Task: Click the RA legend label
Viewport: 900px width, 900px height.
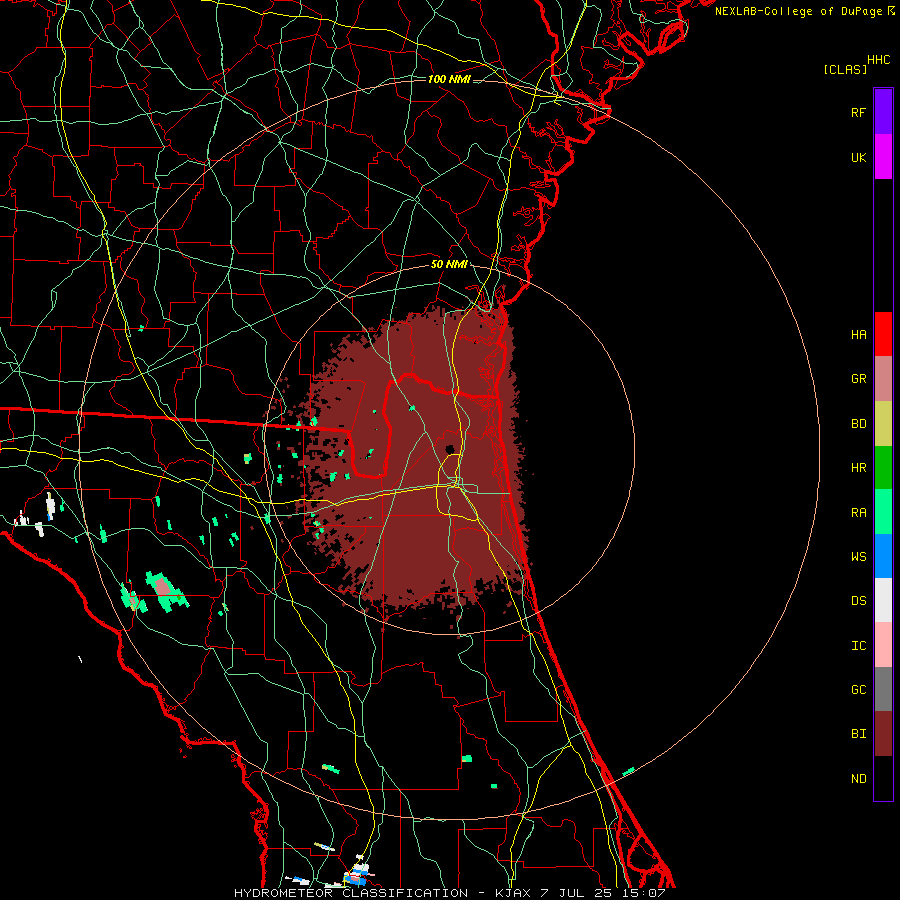Action: pyautogui.click(x=858, y=513)
